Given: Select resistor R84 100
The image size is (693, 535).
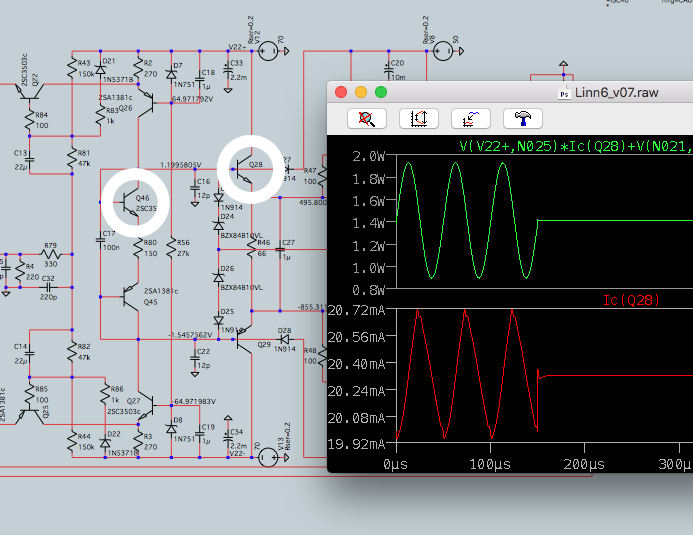Looking at the screenshot, I should coord(30,120).
